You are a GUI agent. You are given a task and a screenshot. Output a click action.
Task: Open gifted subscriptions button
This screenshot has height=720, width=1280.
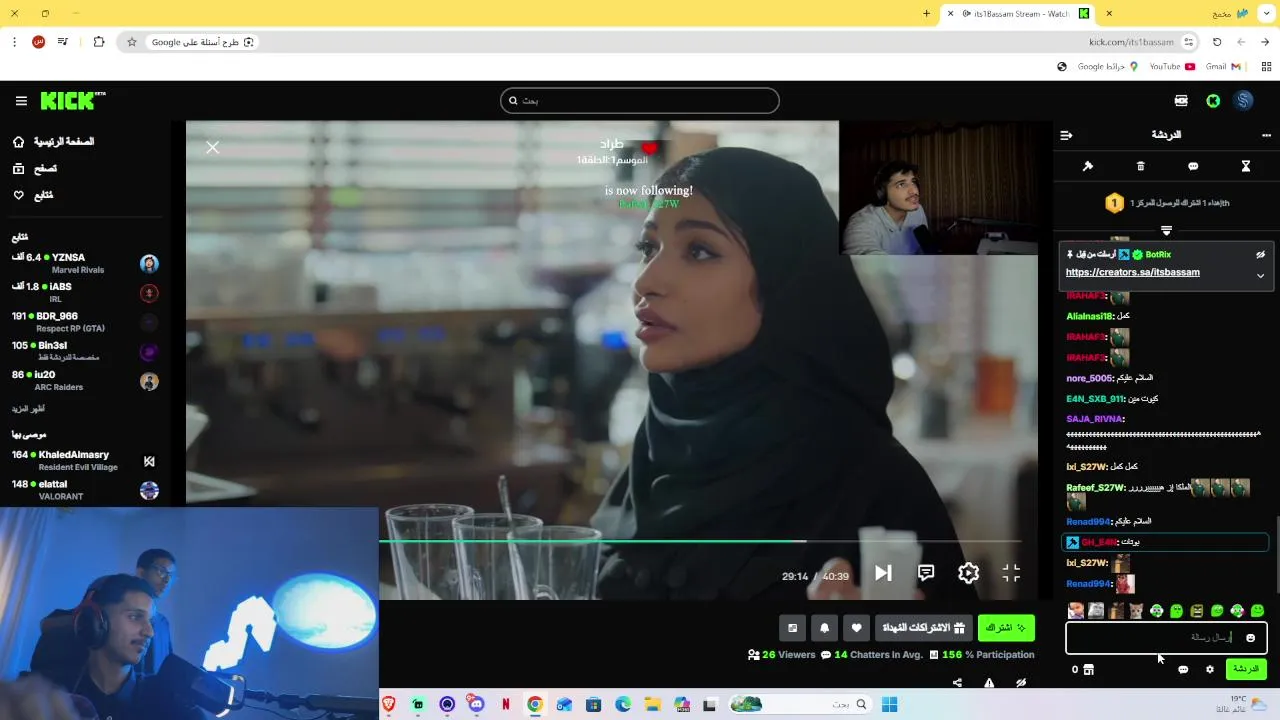(x=923, y=628)
